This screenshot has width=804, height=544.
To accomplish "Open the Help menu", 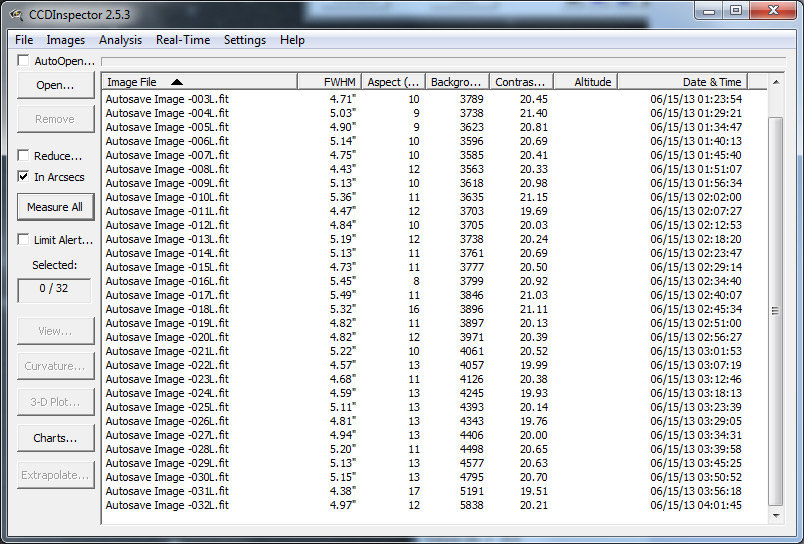I will point(292,40).
